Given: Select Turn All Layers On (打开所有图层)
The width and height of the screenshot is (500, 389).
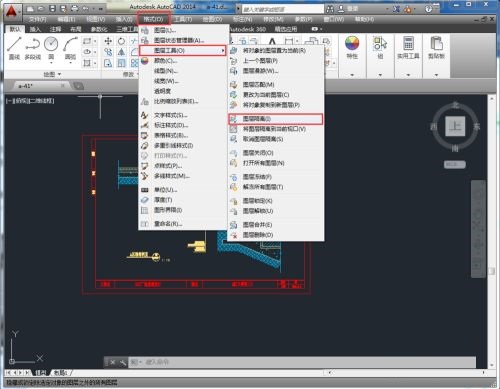Looking at the screenshot, I should click(x=276, y=163).
